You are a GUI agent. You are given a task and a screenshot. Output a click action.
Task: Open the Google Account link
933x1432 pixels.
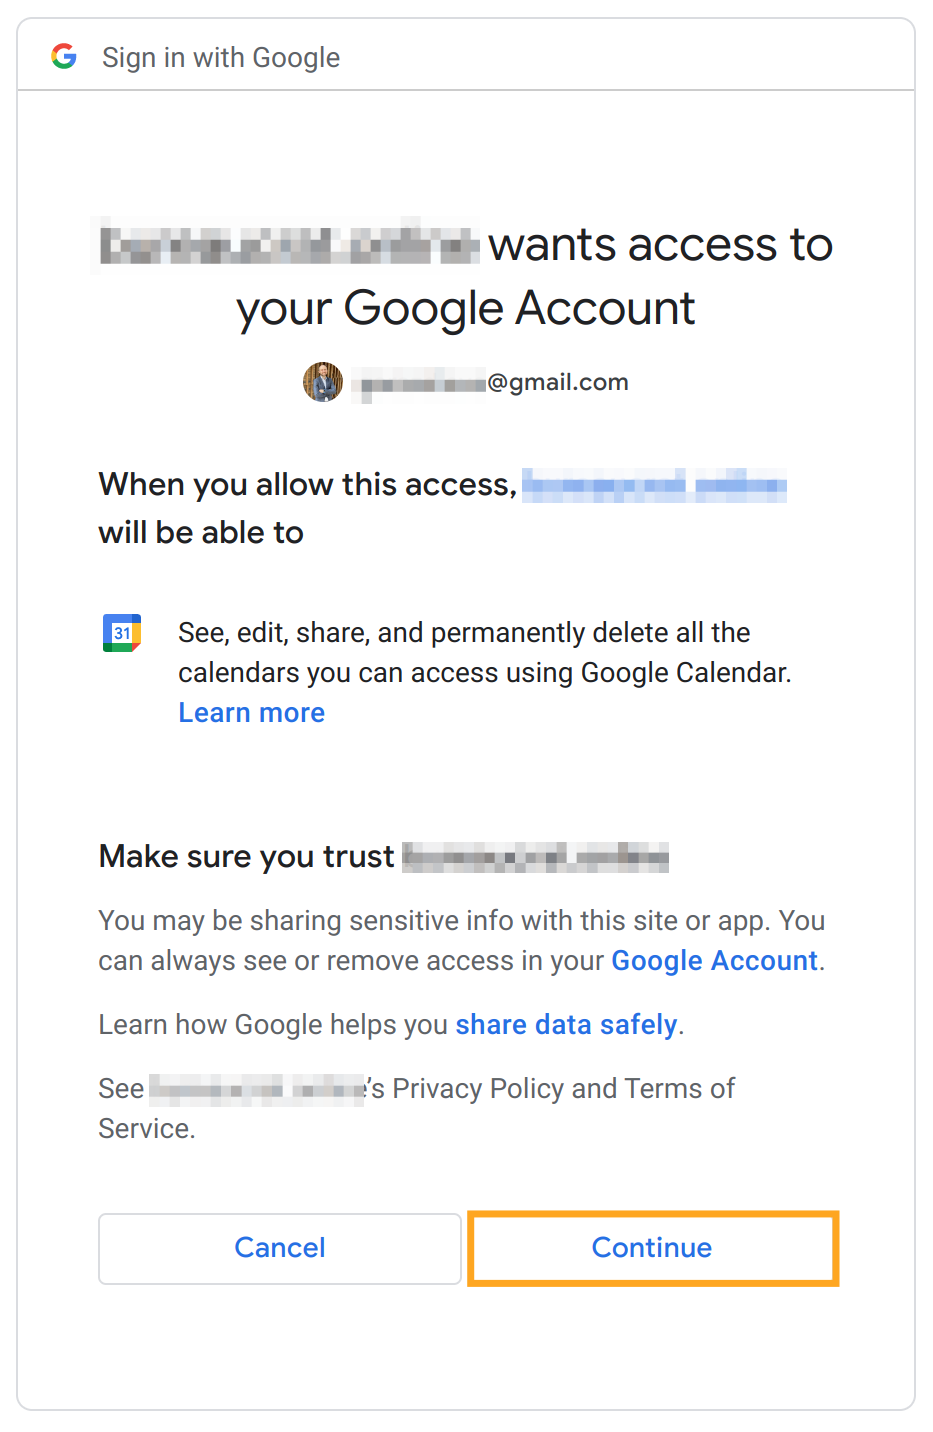pos(714,961)
